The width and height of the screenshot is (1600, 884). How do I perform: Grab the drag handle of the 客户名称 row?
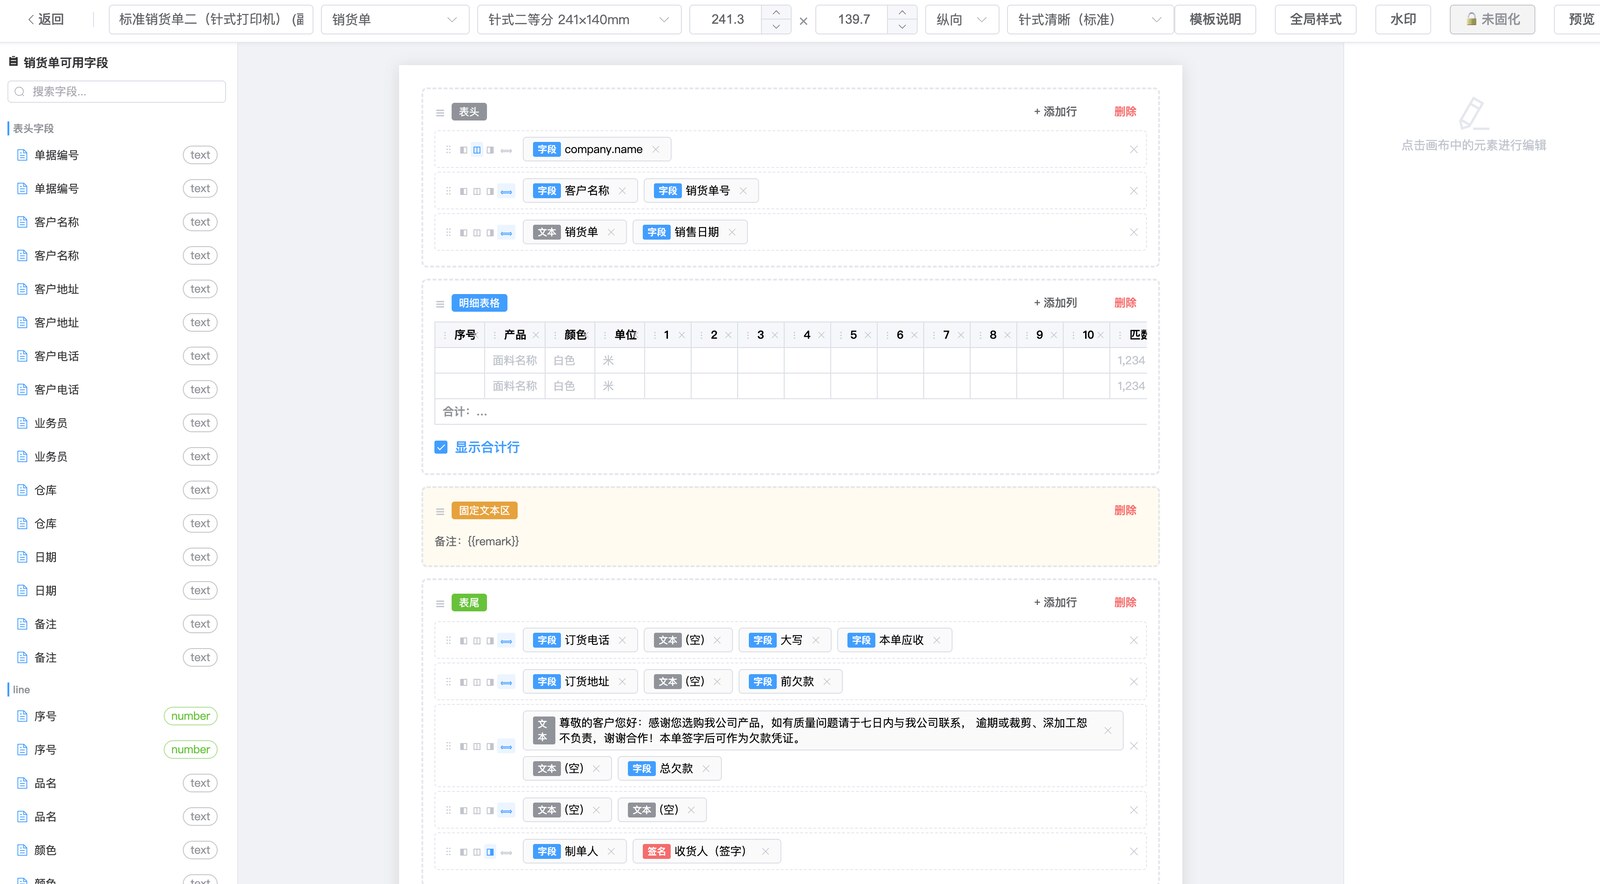pyautogui.click(x=448, y=191)
